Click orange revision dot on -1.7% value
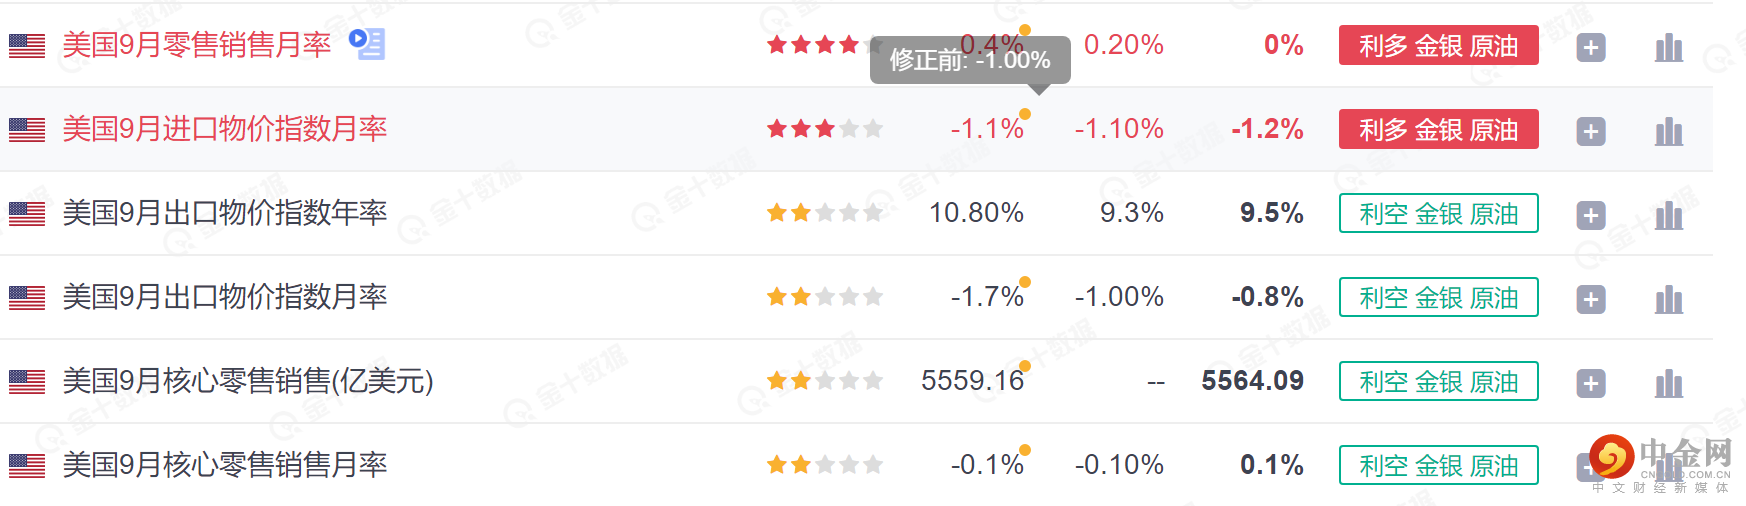The width and height of the screenshot is (1746, 506). [1025, 282]
